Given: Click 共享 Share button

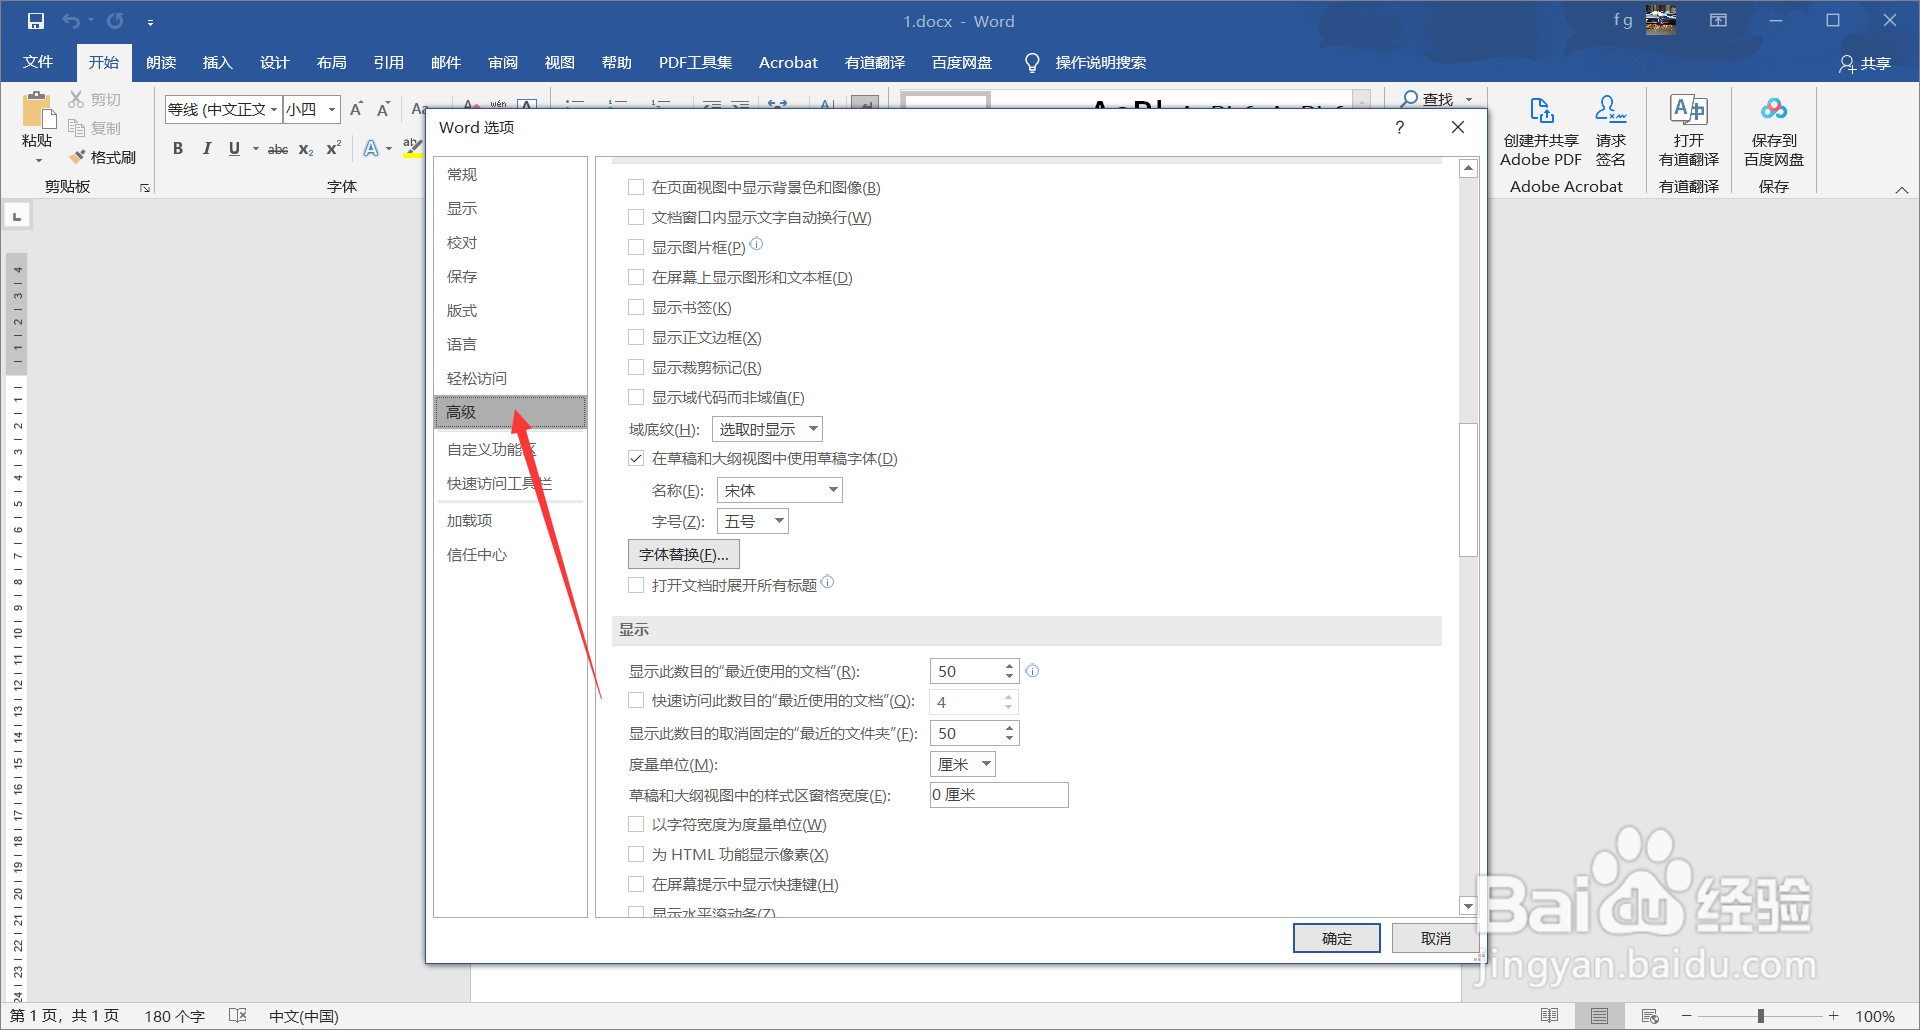Looking at the screenshot, I should point(1865,63).
